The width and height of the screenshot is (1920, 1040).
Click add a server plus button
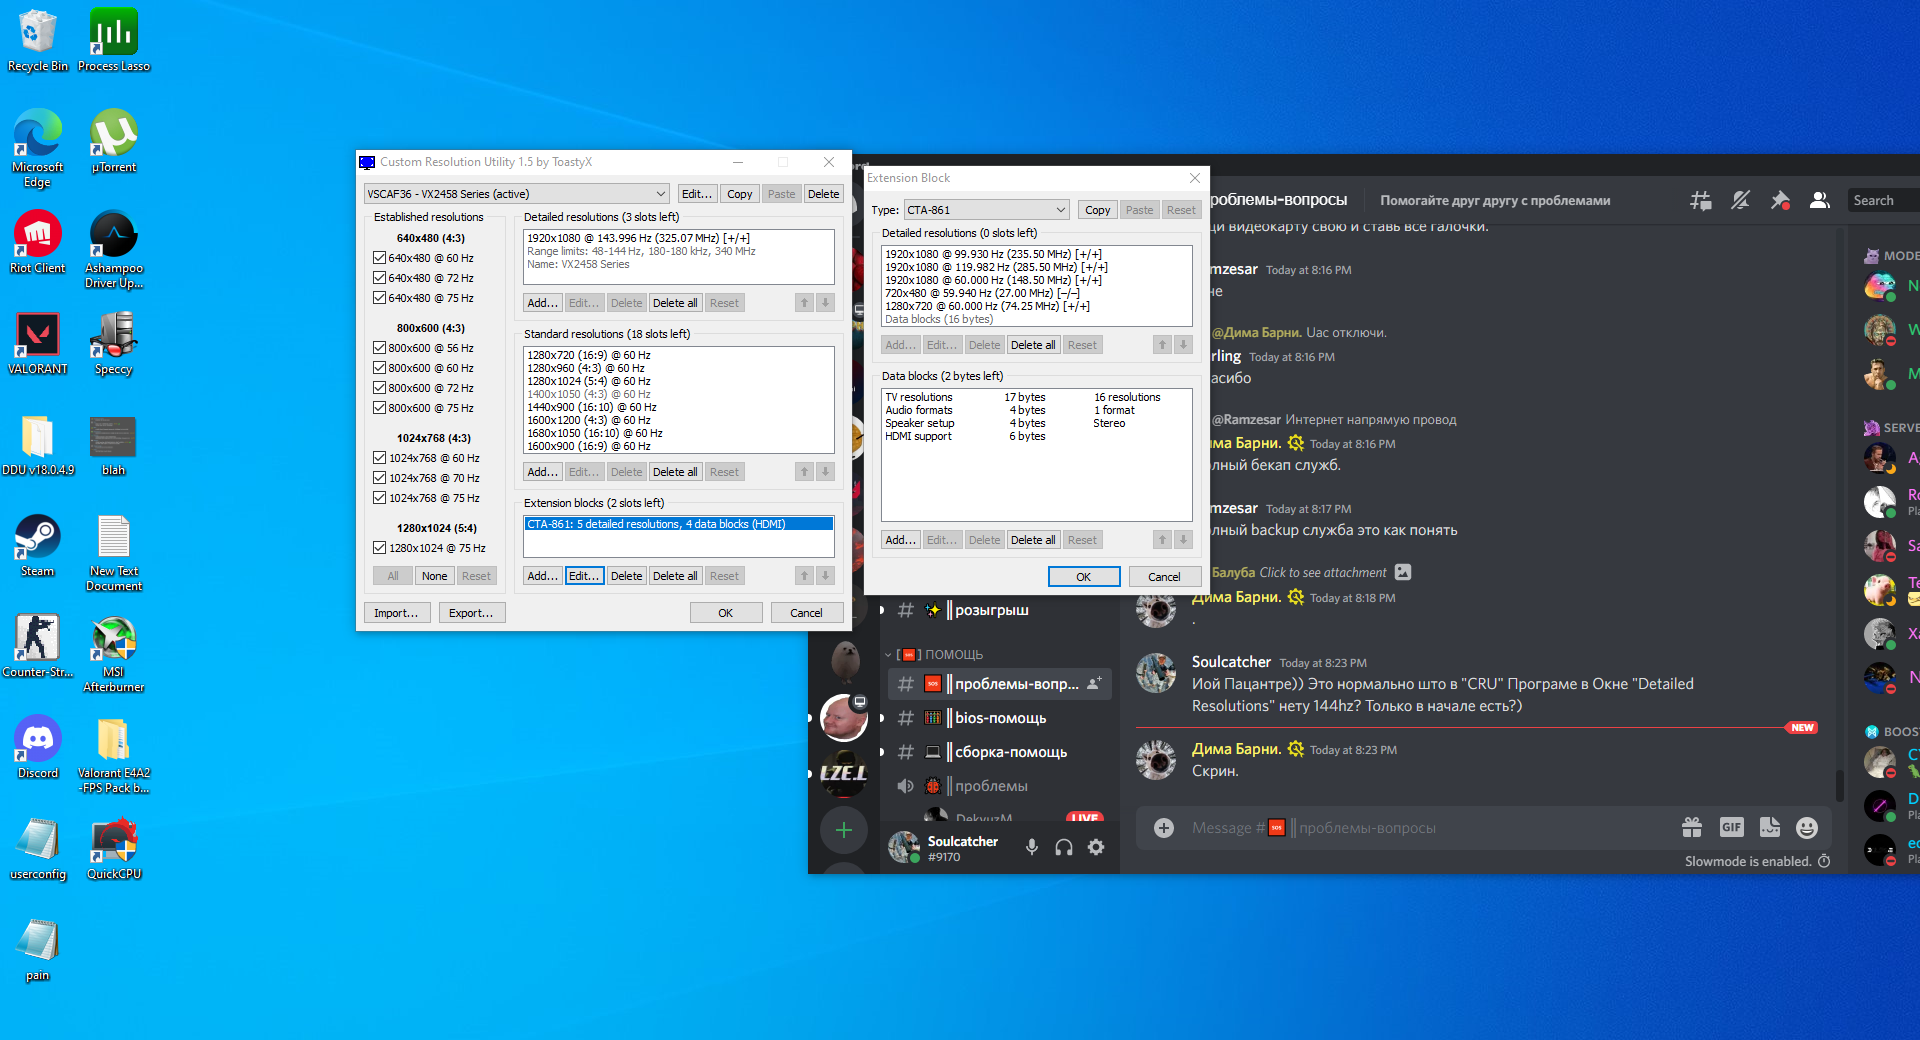click(843, 830)
